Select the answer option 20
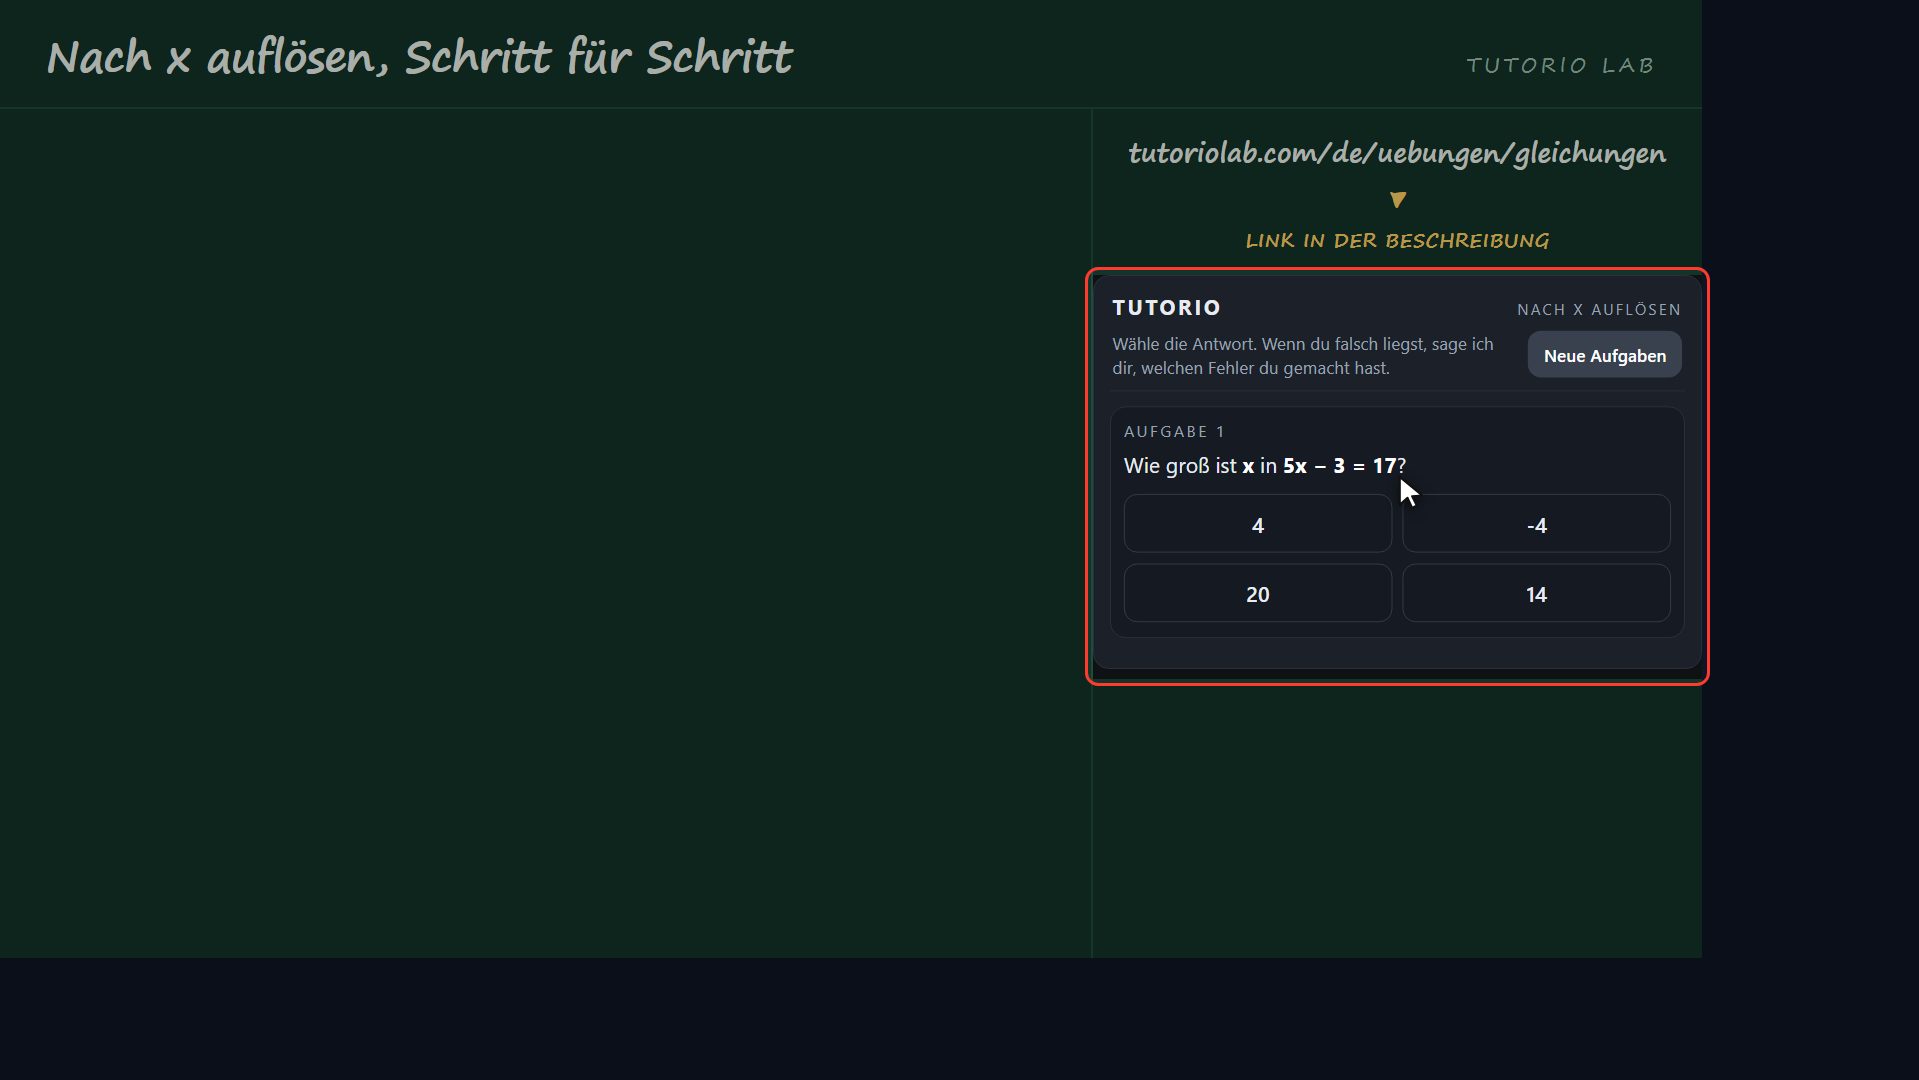 (1257, 593)
